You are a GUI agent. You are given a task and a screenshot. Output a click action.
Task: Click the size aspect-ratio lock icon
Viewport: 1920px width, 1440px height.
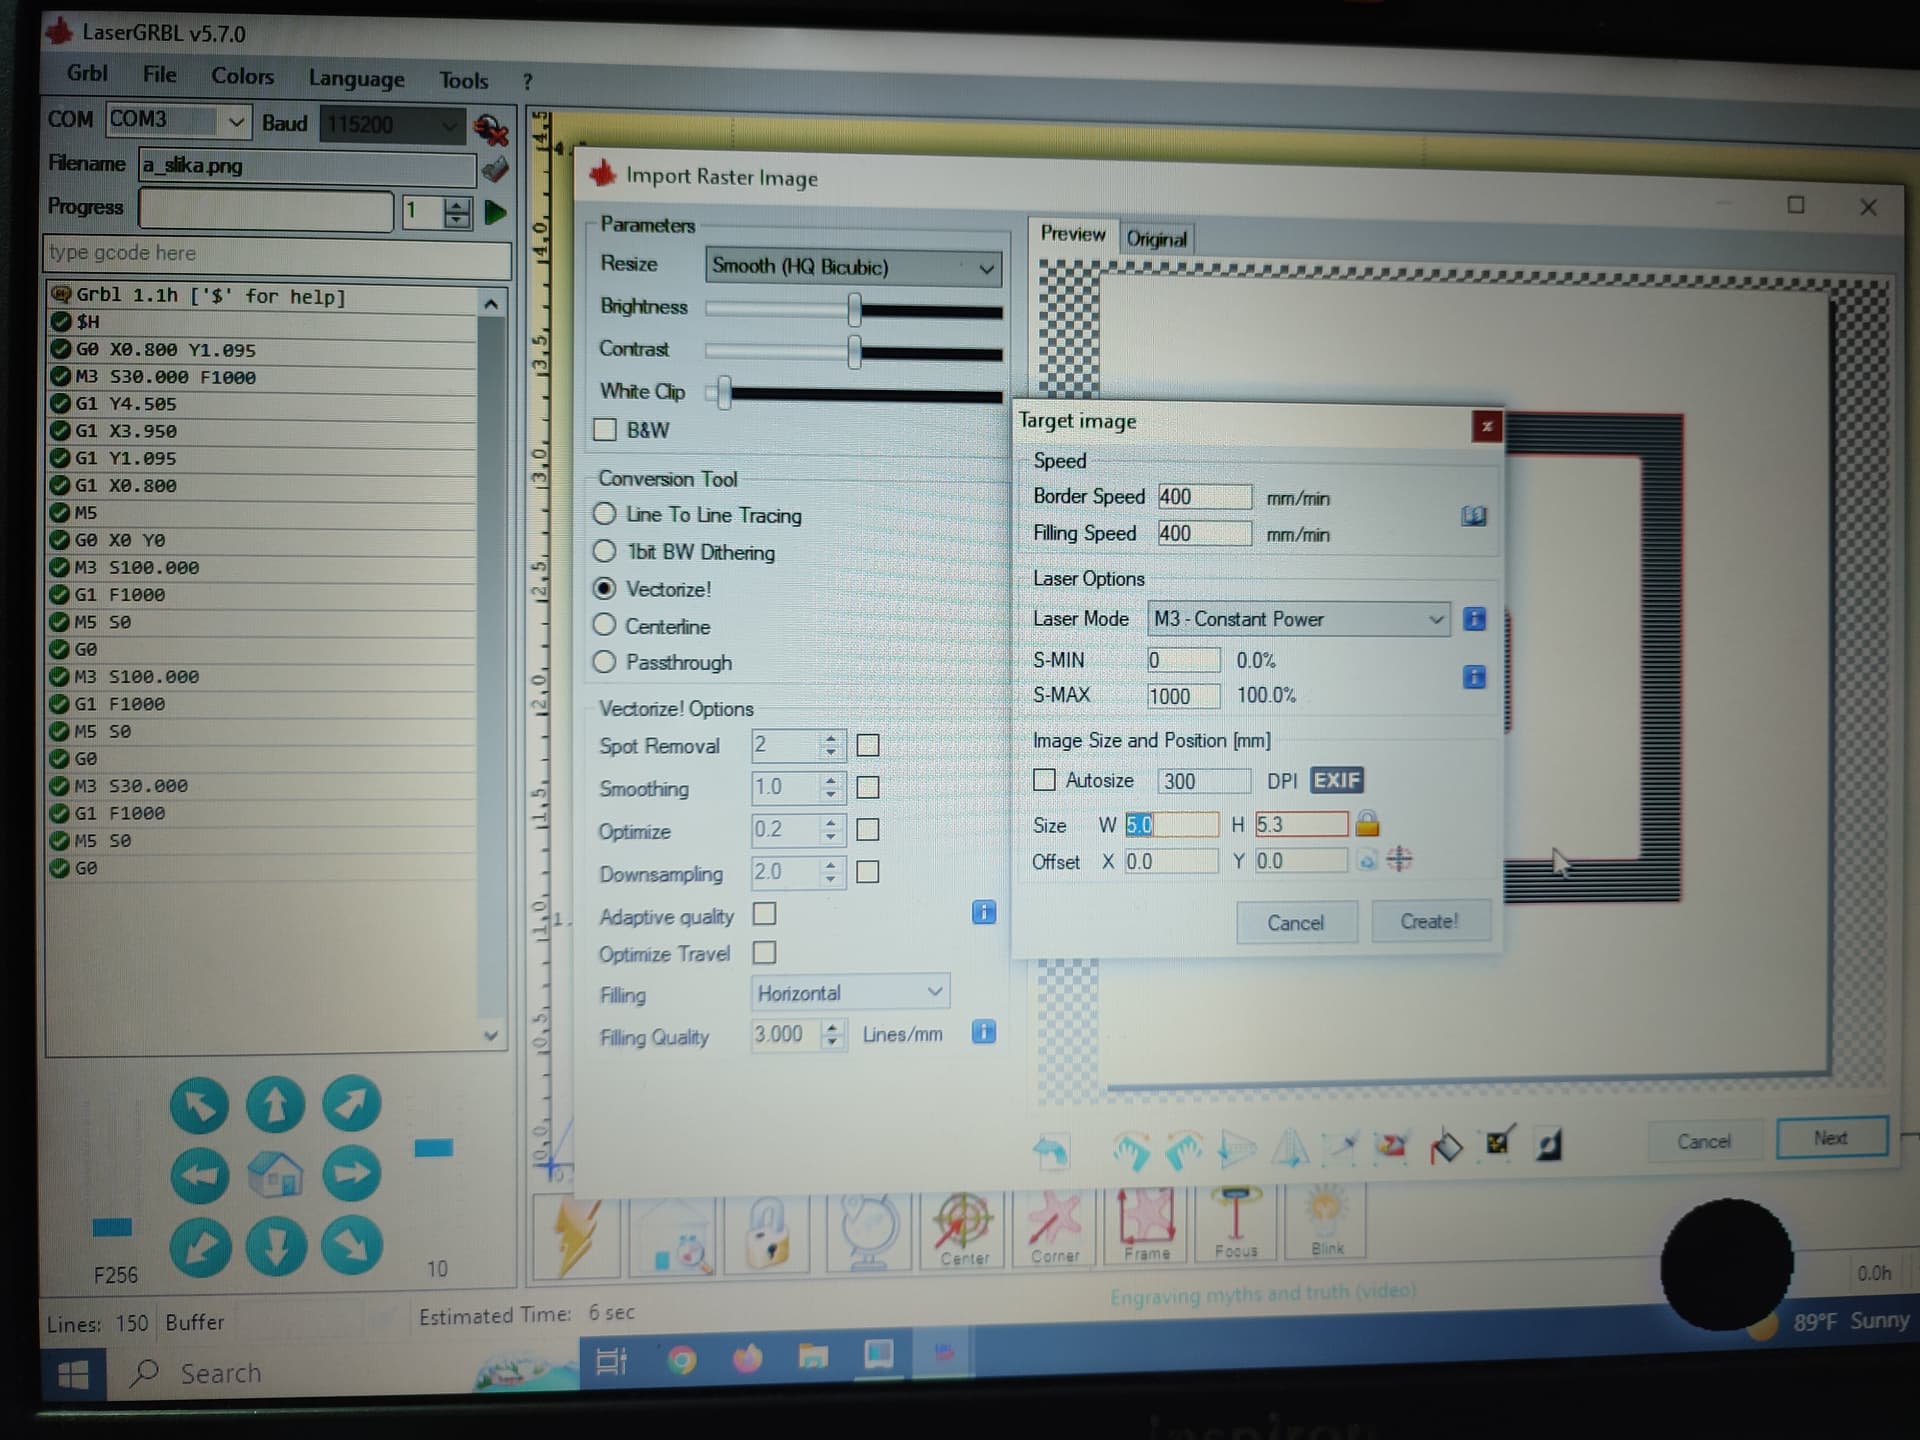[1367, 824]
